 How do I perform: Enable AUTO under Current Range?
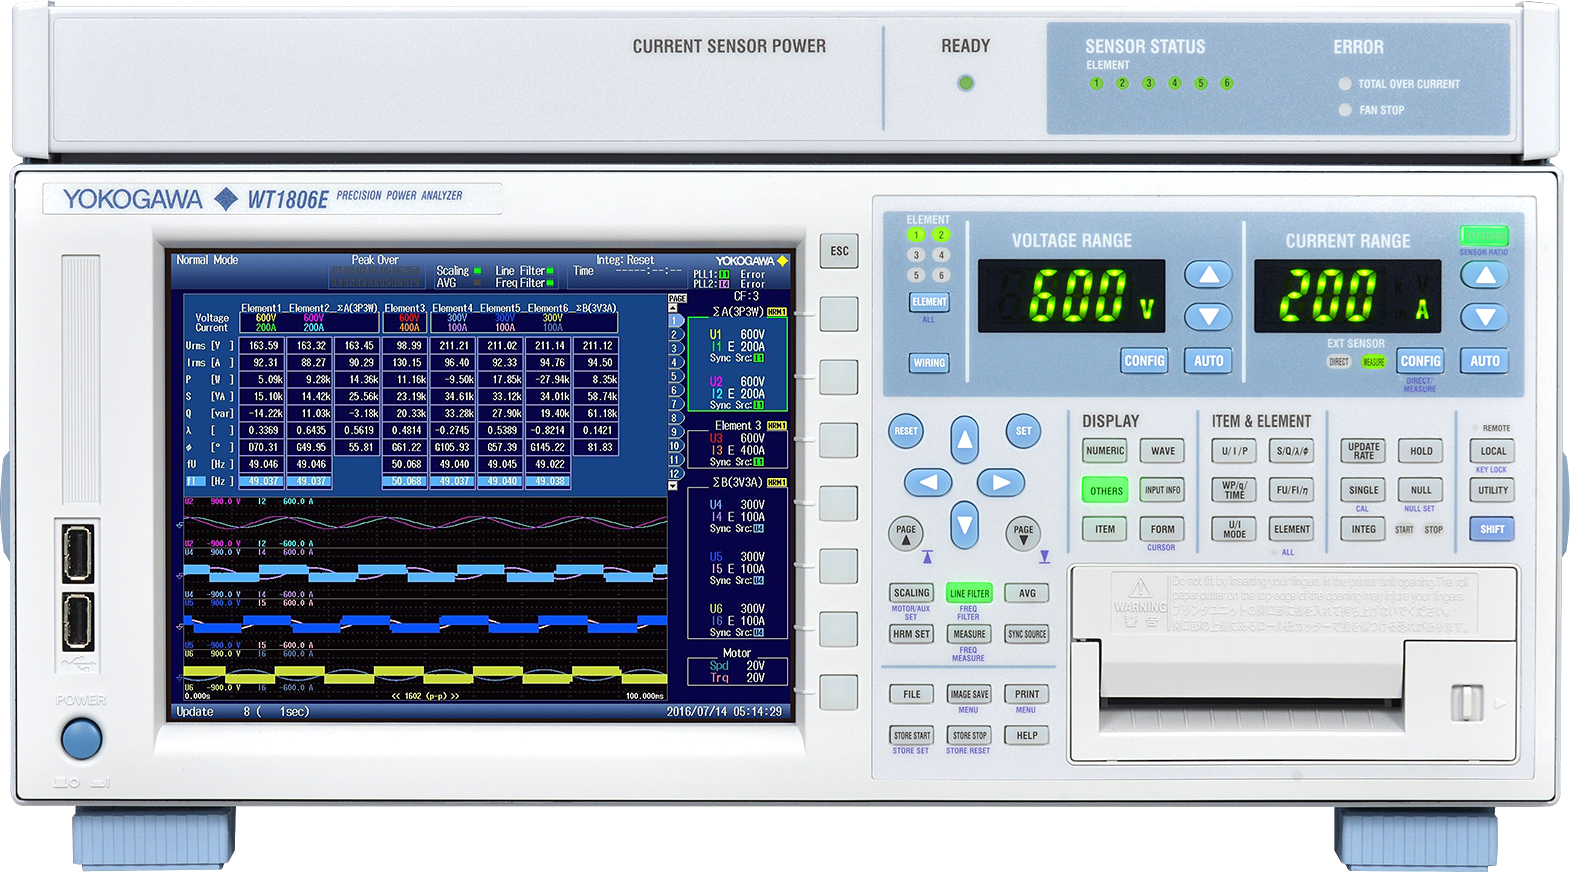1484,361
